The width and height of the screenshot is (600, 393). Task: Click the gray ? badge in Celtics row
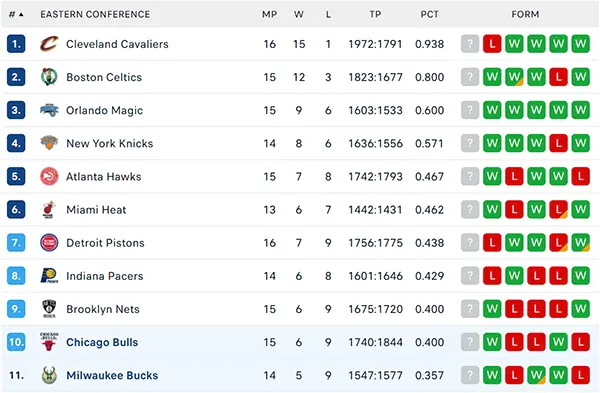[x=470, y=77]
